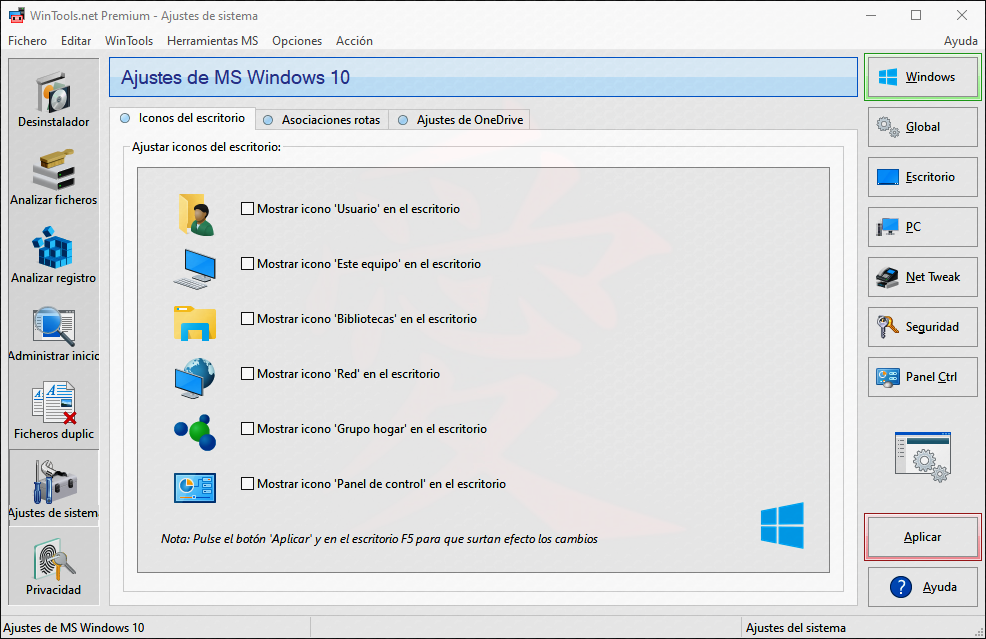The width and height of the screenshot is (986, 639).
Task: Launch Analizar registro cubes icon
Action: point(53,247)
